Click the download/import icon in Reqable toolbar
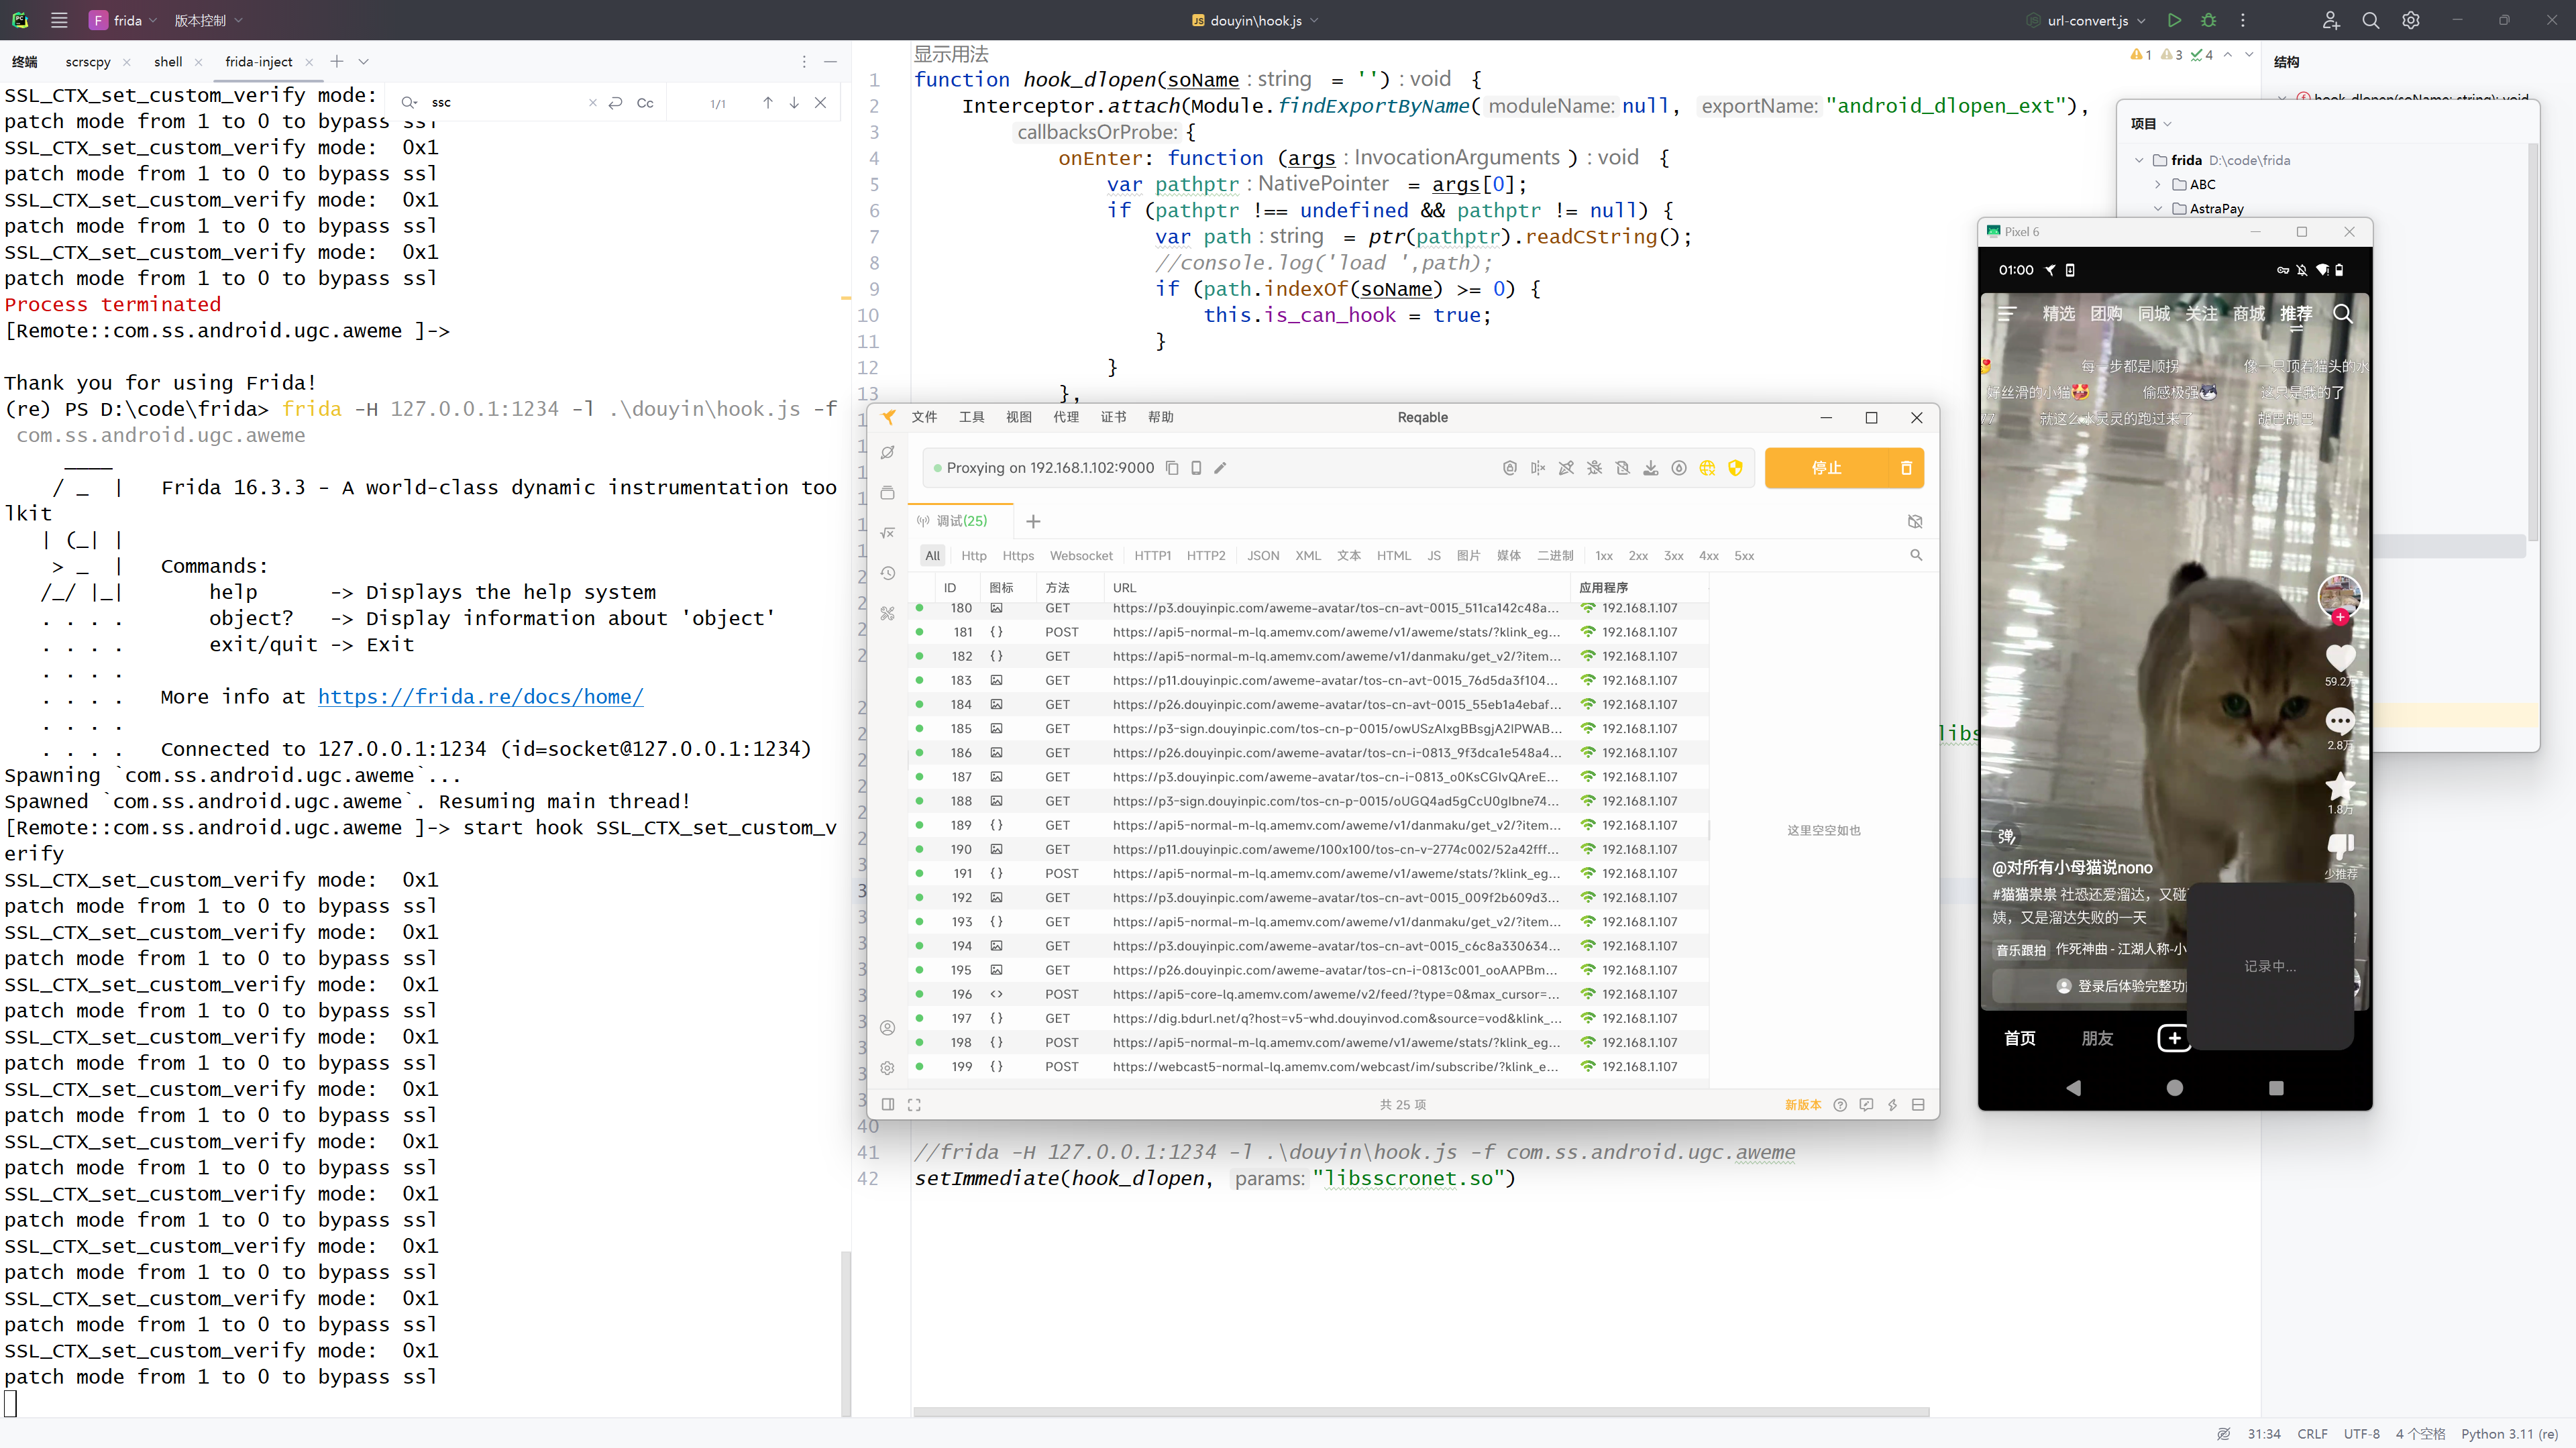The height and width of the screenshot is (1448, 2576). point(1651,468)
